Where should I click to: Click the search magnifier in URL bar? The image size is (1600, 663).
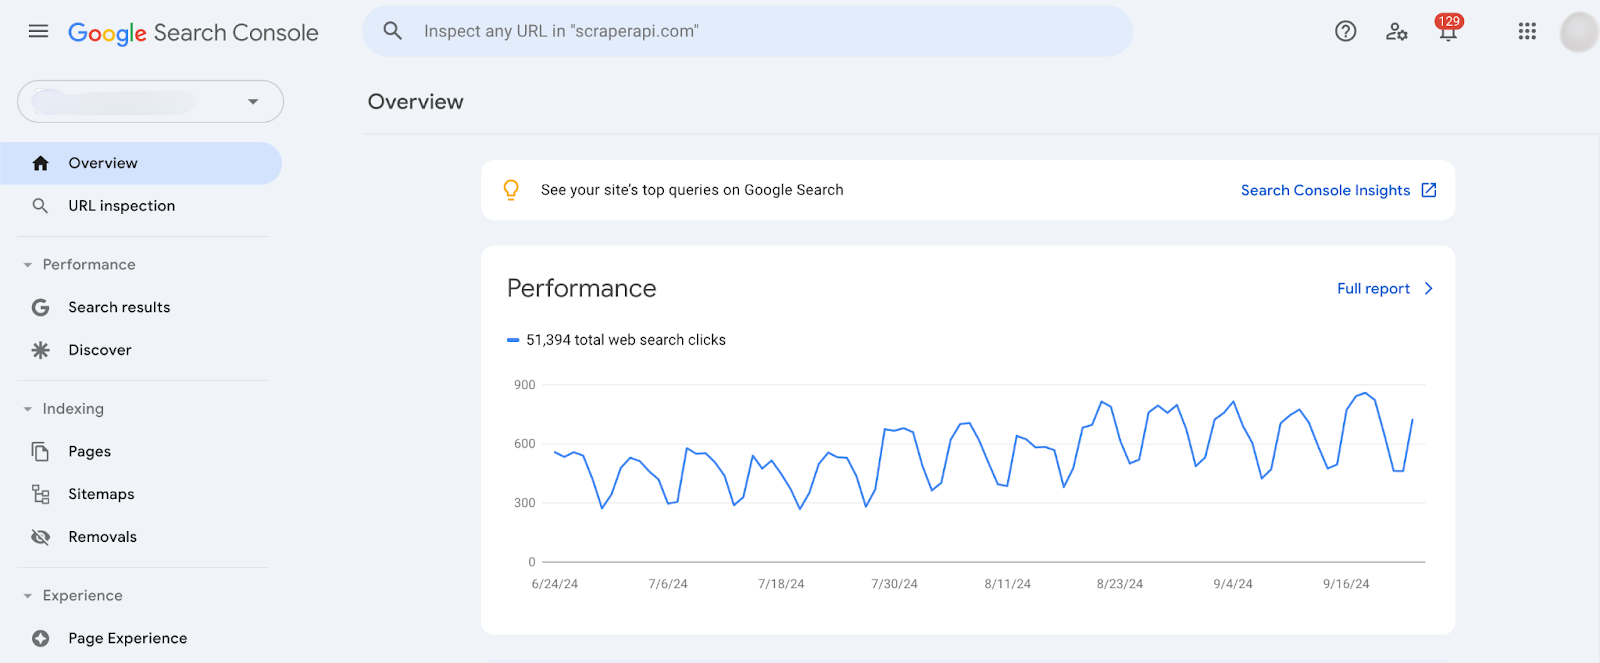click(x=393, y=31)
